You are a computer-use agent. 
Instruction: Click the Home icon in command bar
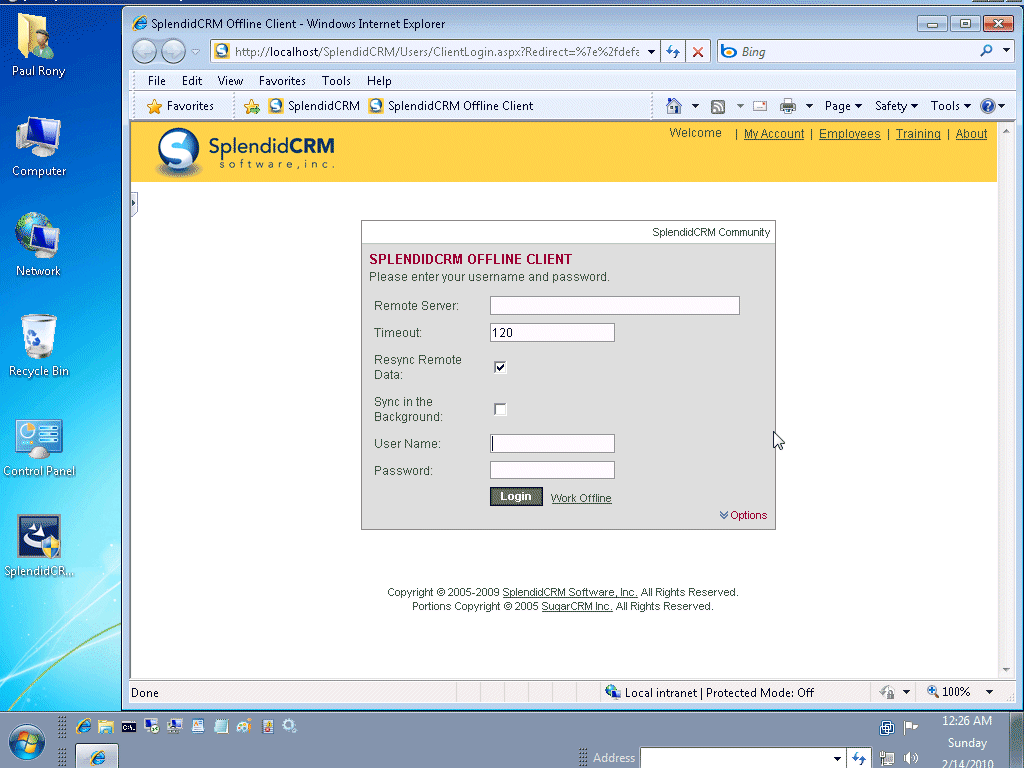tap(674, 106)
